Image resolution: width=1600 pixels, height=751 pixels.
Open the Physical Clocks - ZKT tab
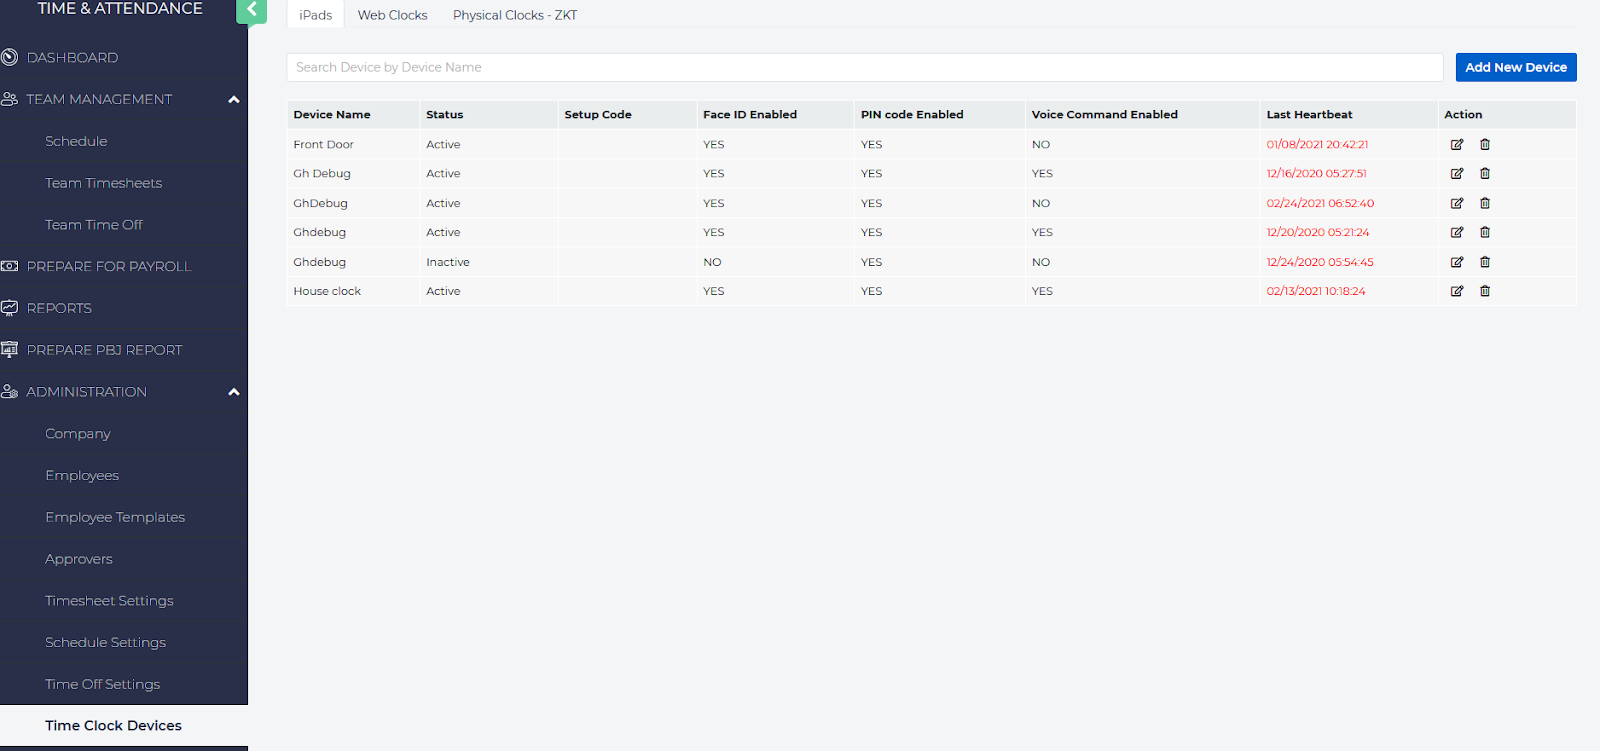pyautogui.click(x=514, y=15)
